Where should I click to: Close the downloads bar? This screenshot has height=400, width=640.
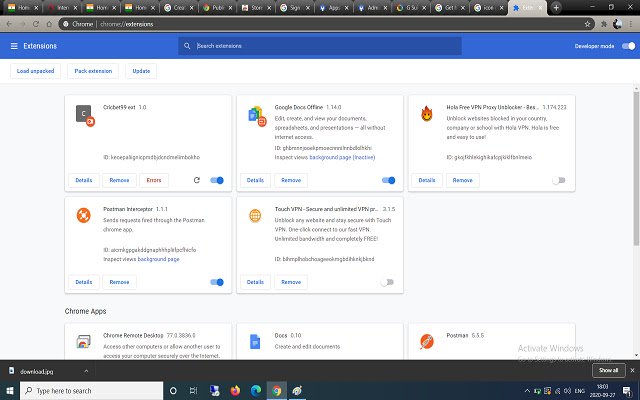coord(632,370)
